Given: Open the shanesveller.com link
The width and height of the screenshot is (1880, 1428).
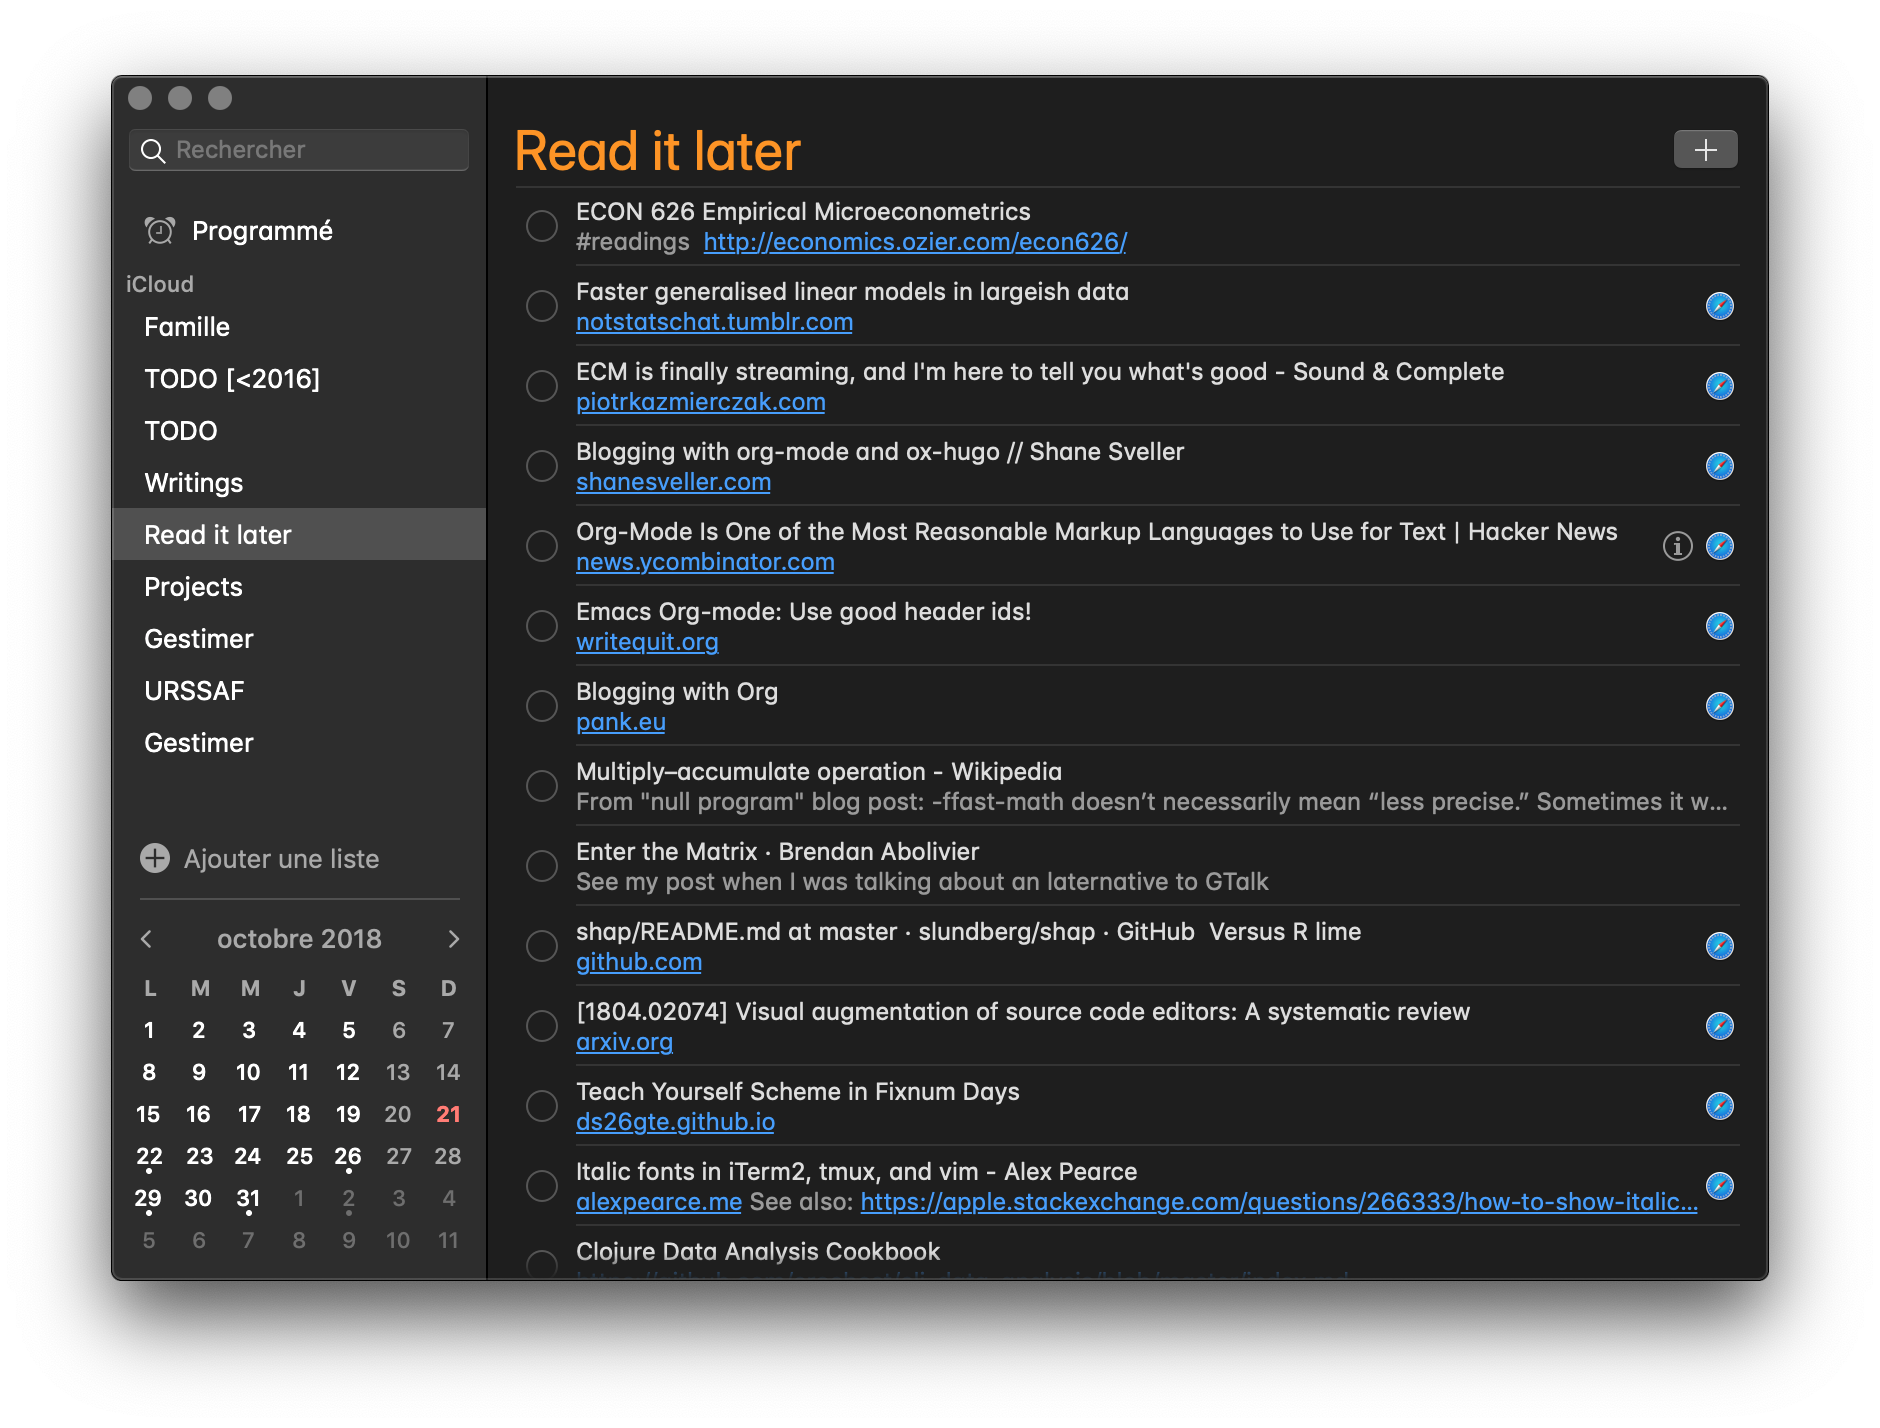Looking at the screenshot, I should (673, 482).
